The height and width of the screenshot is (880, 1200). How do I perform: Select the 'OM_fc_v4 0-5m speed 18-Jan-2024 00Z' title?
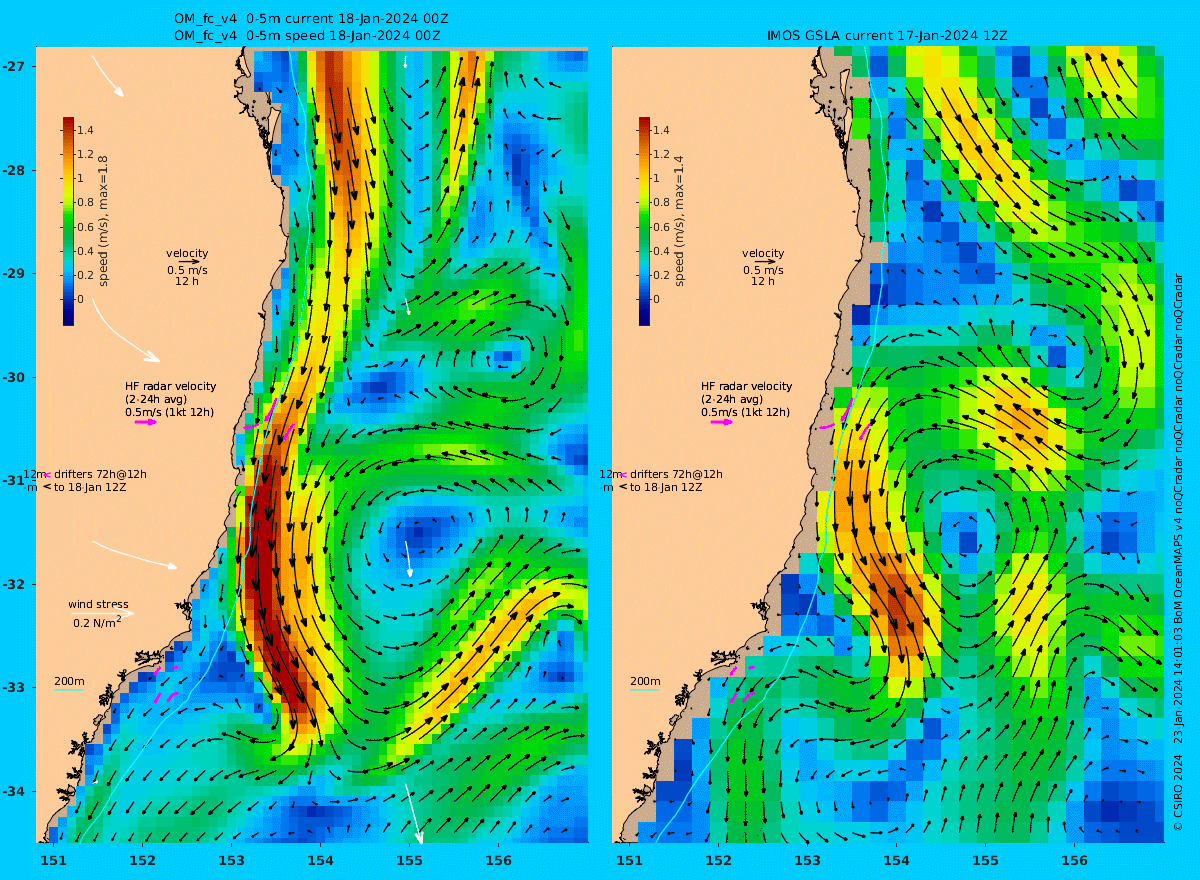[307, 35]
